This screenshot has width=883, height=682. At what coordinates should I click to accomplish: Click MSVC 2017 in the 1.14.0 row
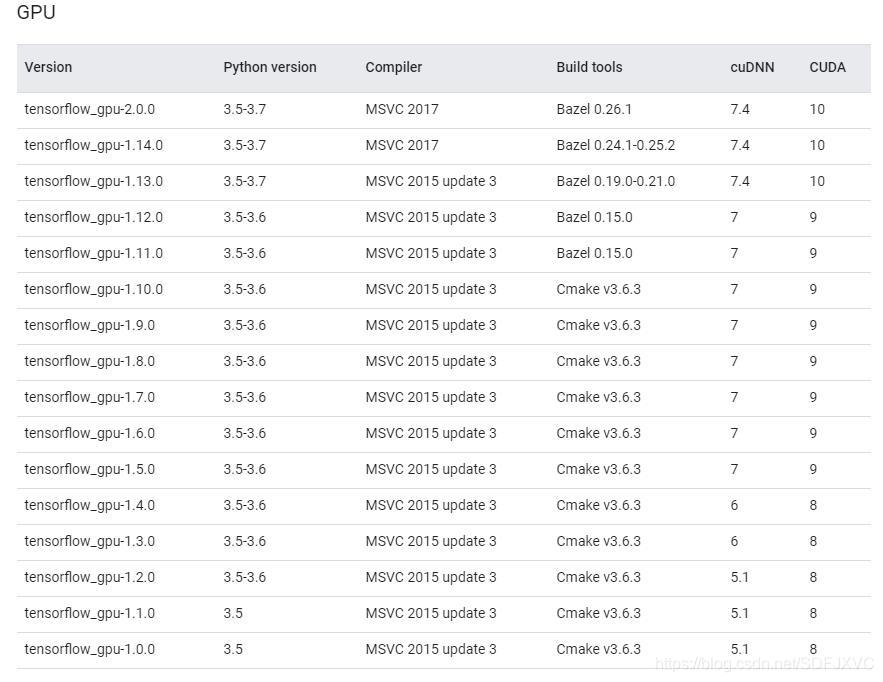(x=402, y=145)
